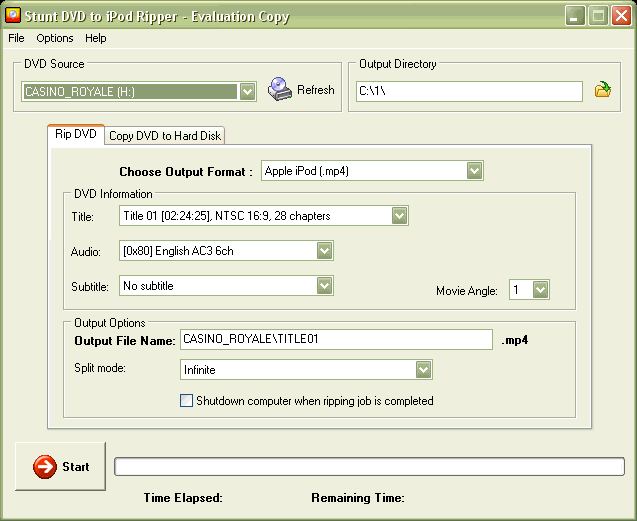Select the Rip DVD tab
This screenshot has width=637, height=521.
pyautogui.click(x=76, y=134)
